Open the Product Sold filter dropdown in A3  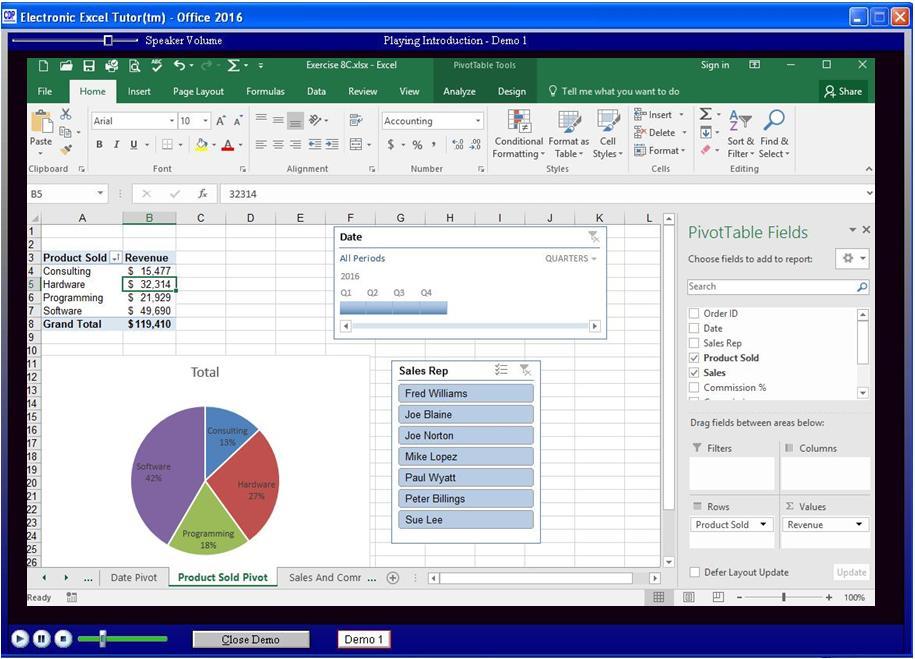pyautogui.click(x=116, y=258)
